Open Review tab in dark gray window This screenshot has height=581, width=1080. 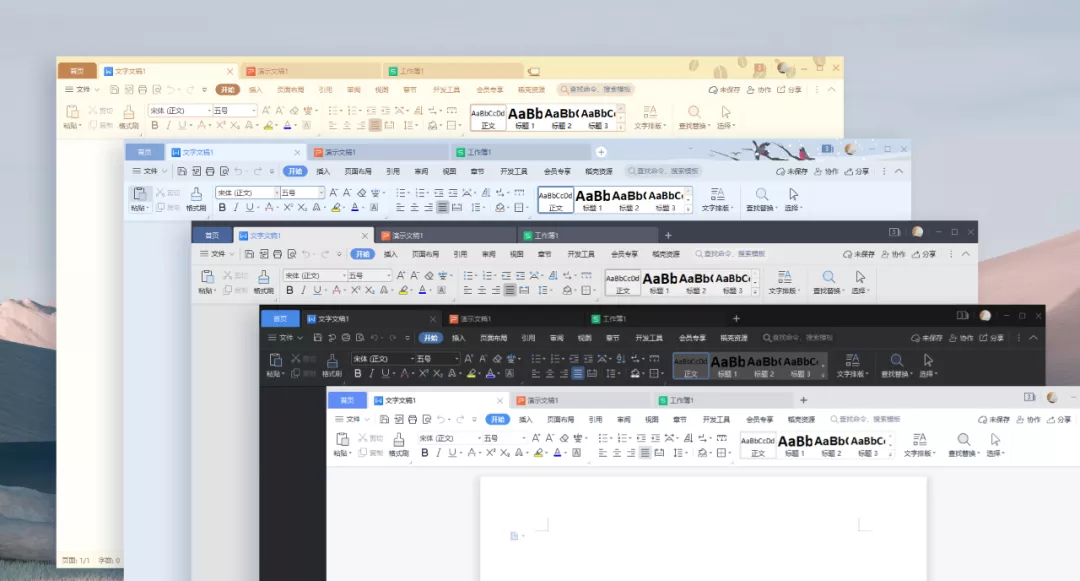coord(489,254)
